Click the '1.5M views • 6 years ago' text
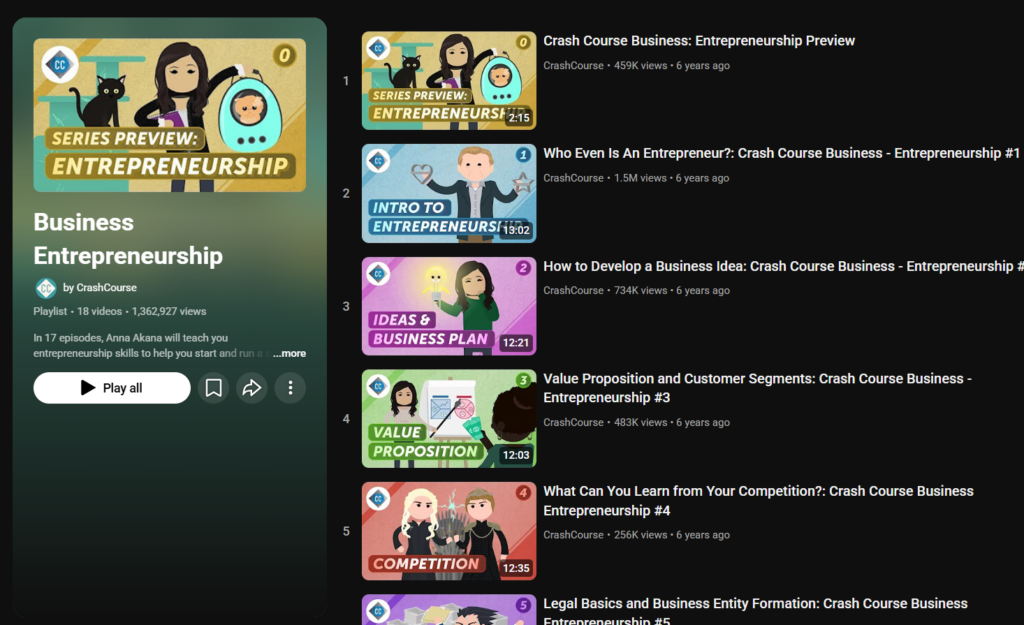Screen dimensions: 1024x625 (x=671, y=178)
